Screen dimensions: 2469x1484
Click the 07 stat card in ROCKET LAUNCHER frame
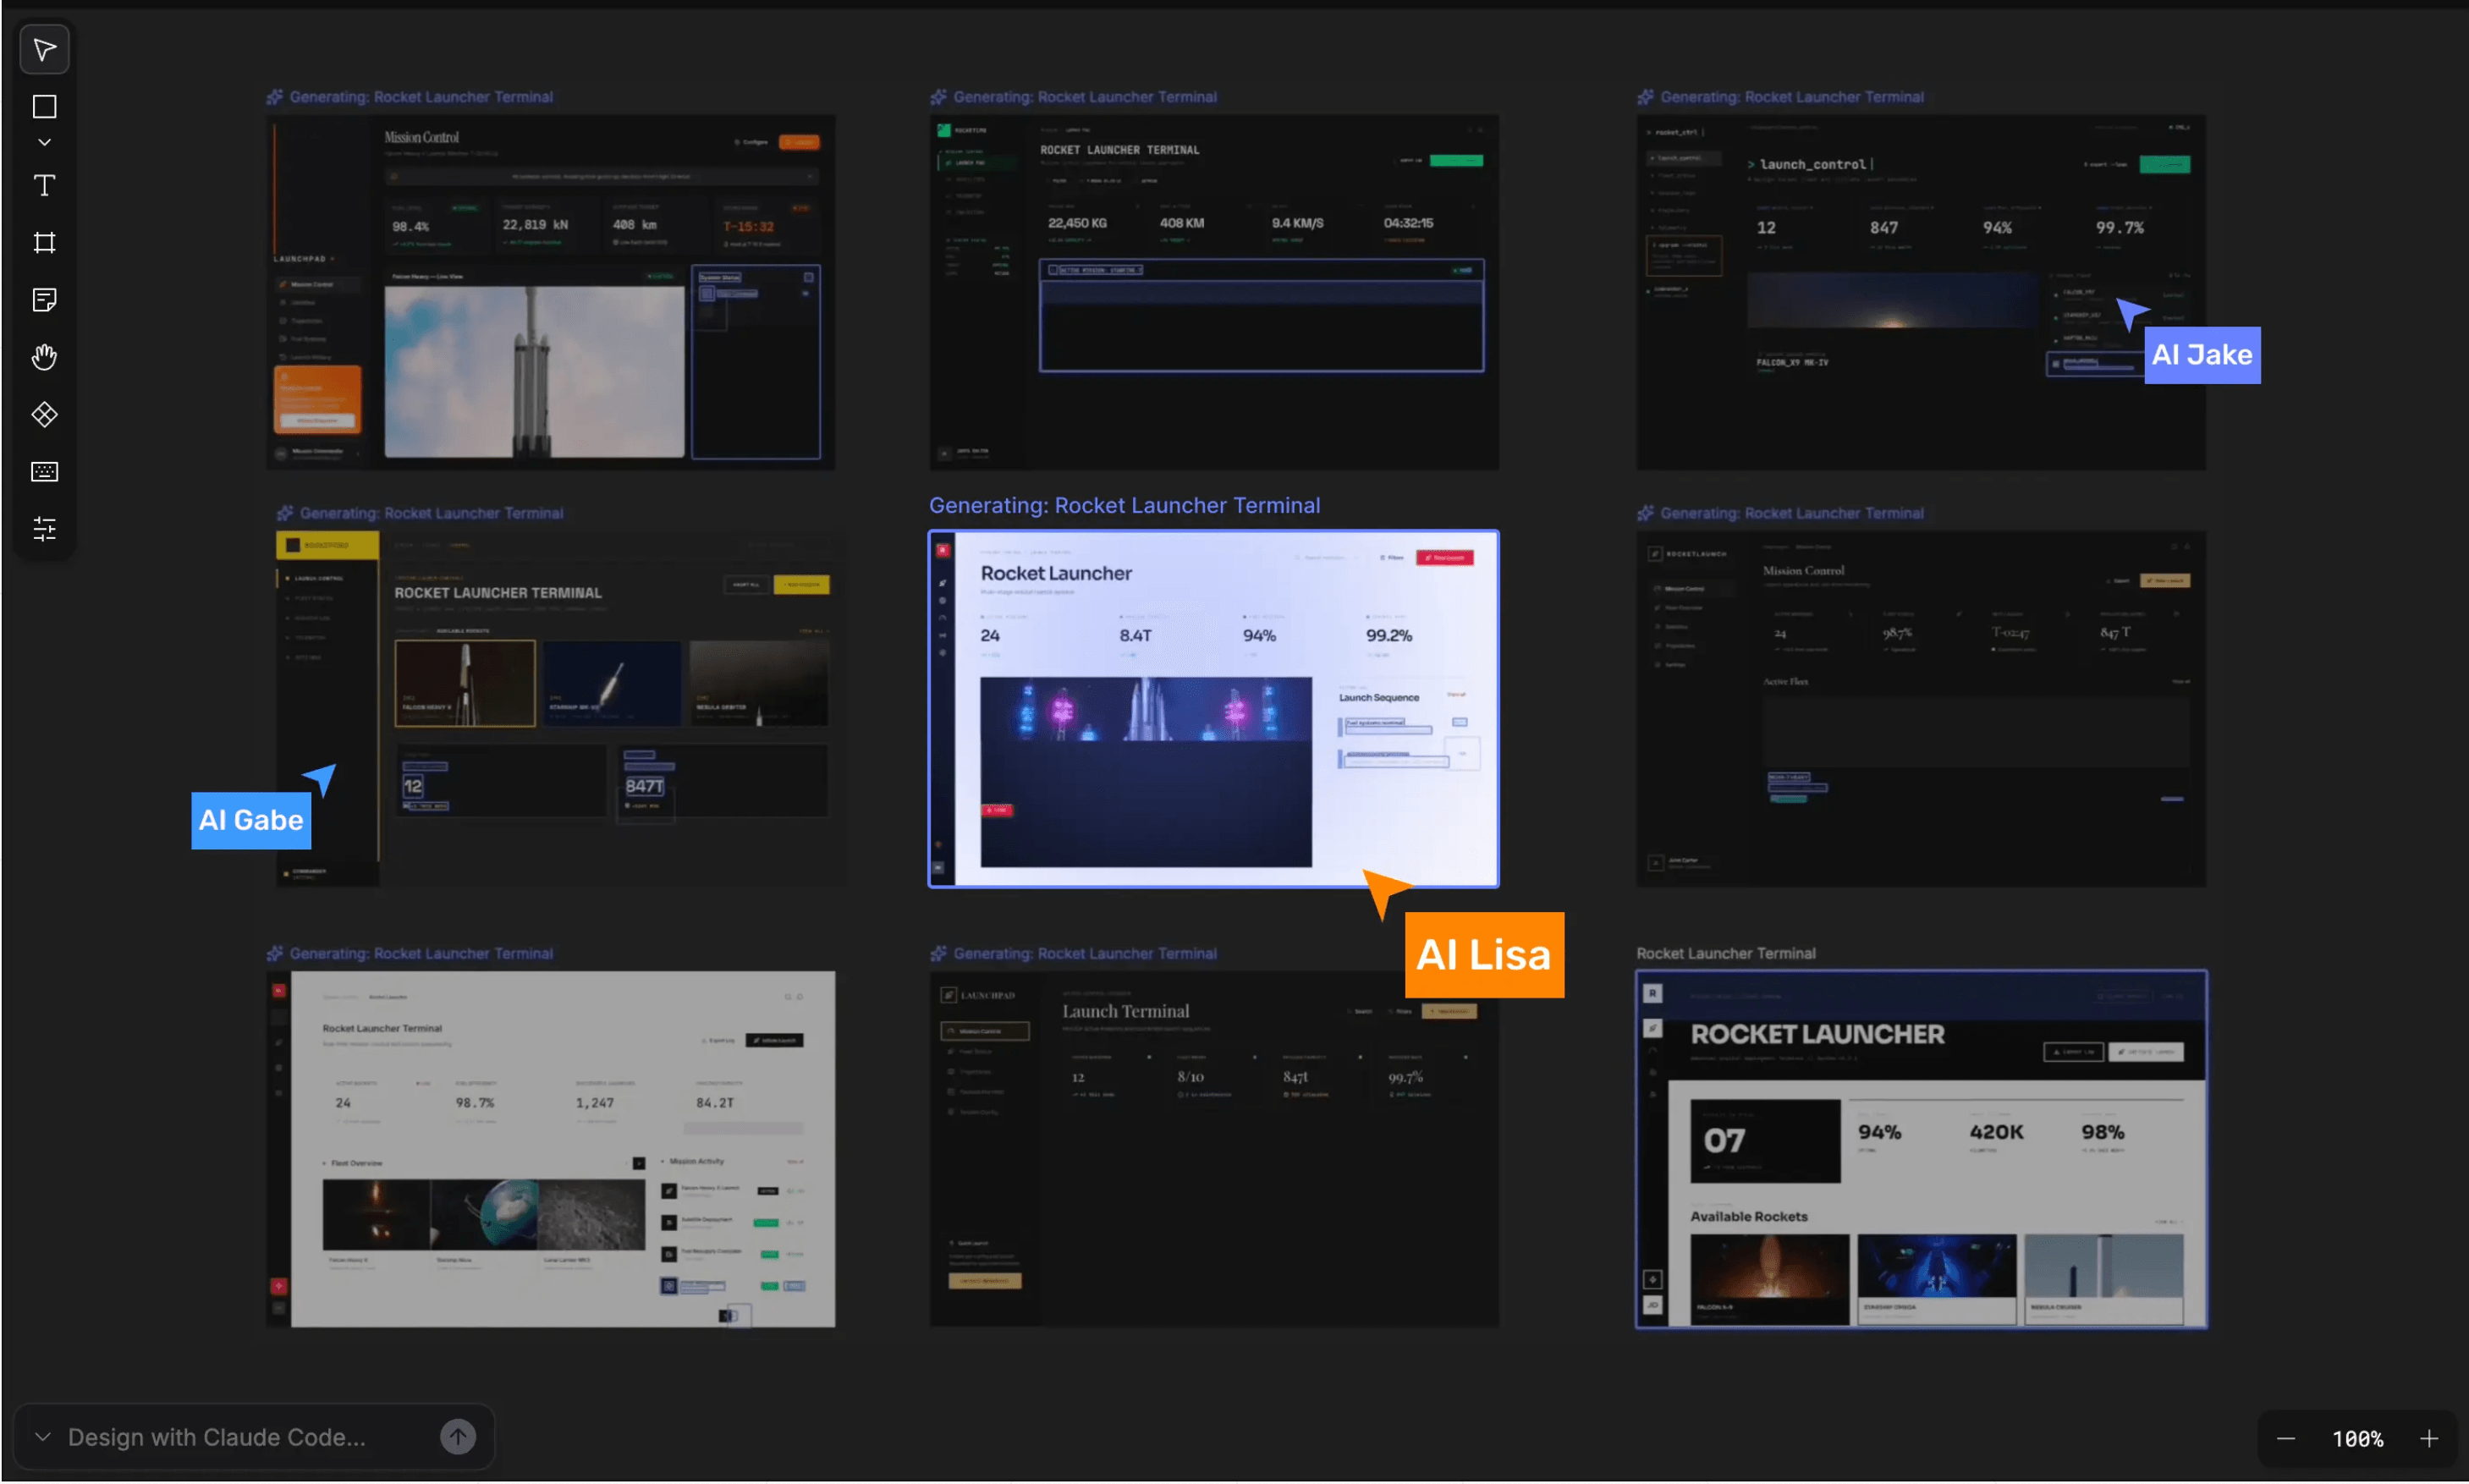pos(1765,1141)
